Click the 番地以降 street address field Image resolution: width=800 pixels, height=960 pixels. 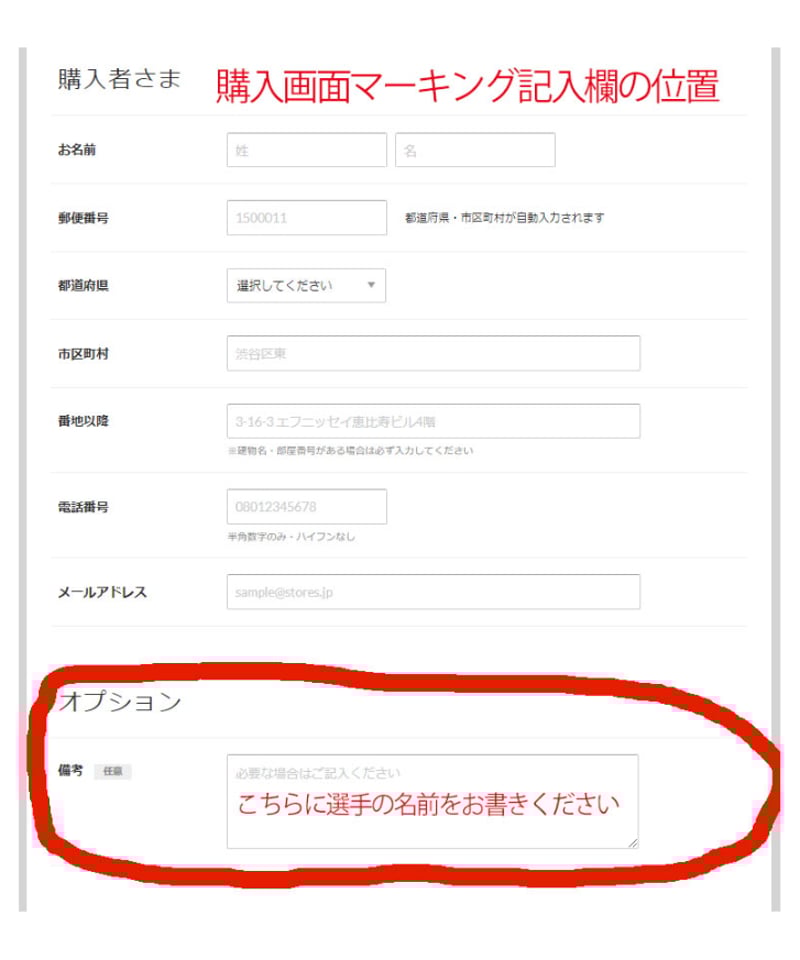tap(433, 421)
